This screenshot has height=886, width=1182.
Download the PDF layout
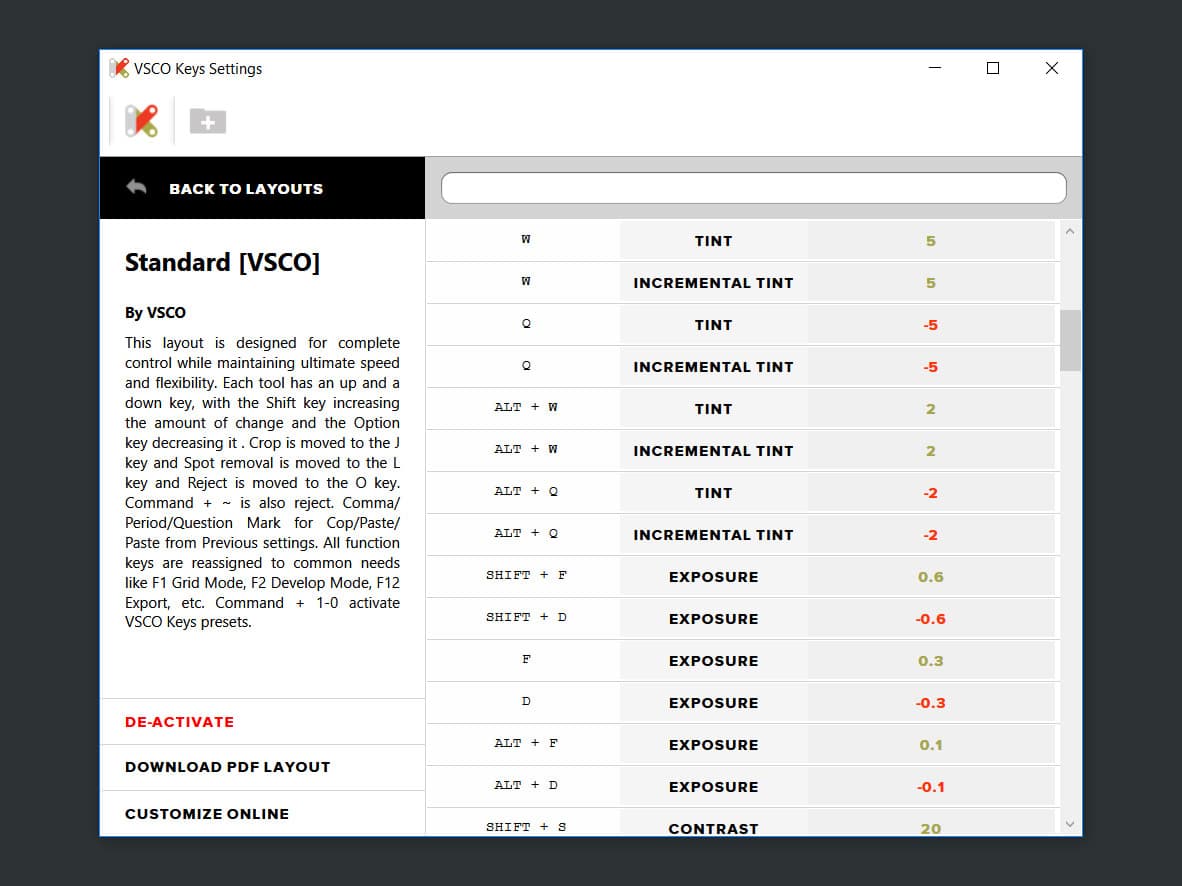pos(228,767)
